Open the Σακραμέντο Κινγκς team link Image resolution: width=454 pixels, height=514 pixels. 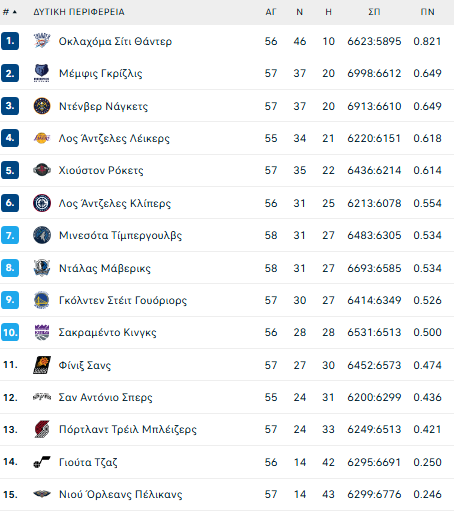point(107,332)
